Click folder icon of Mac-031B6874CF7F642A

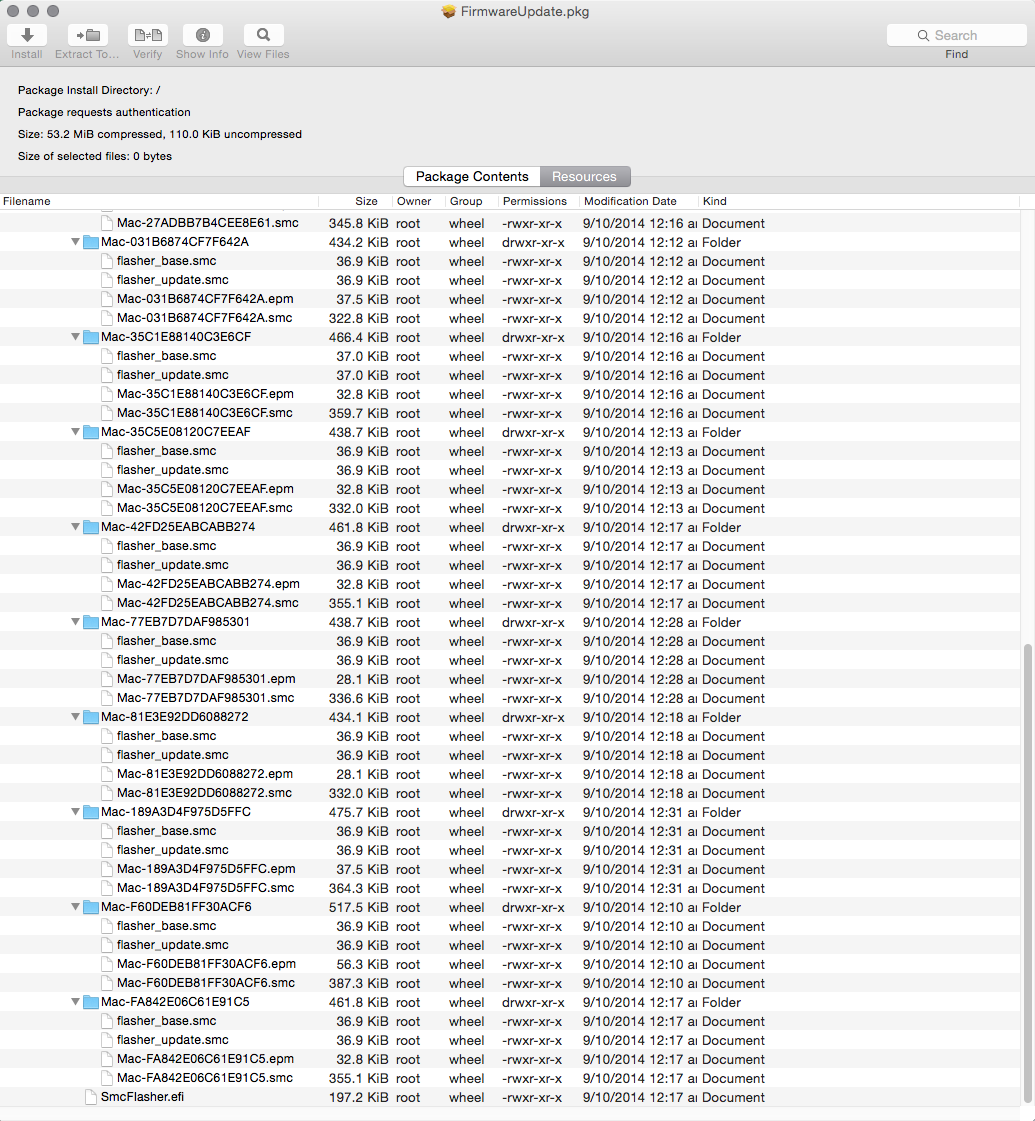click(91, 242)
